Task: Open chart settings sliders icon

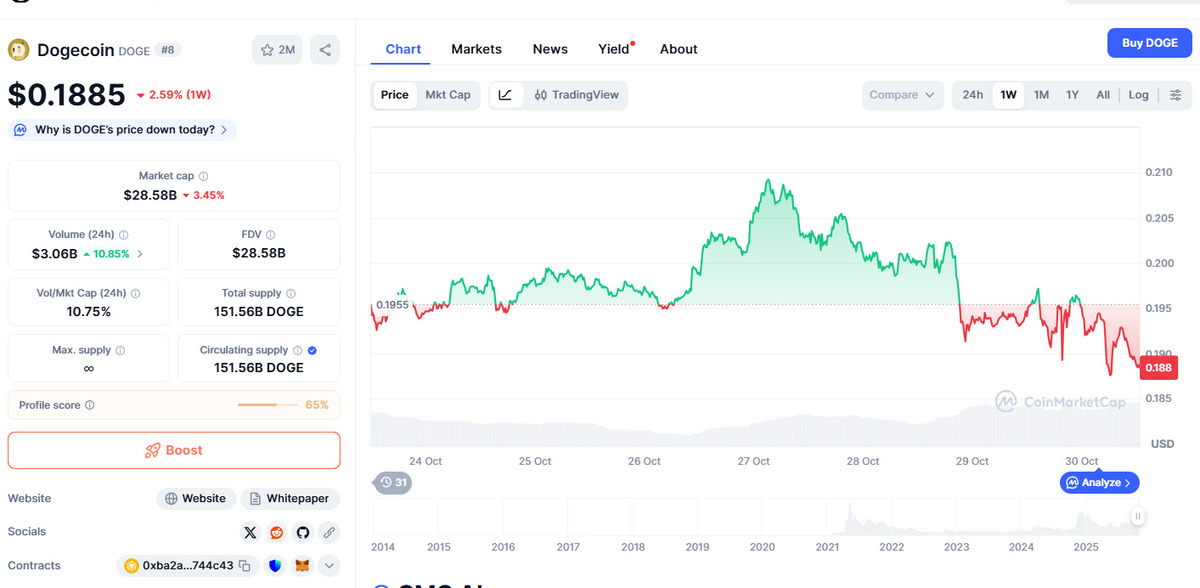Action: pos(1176,95)
